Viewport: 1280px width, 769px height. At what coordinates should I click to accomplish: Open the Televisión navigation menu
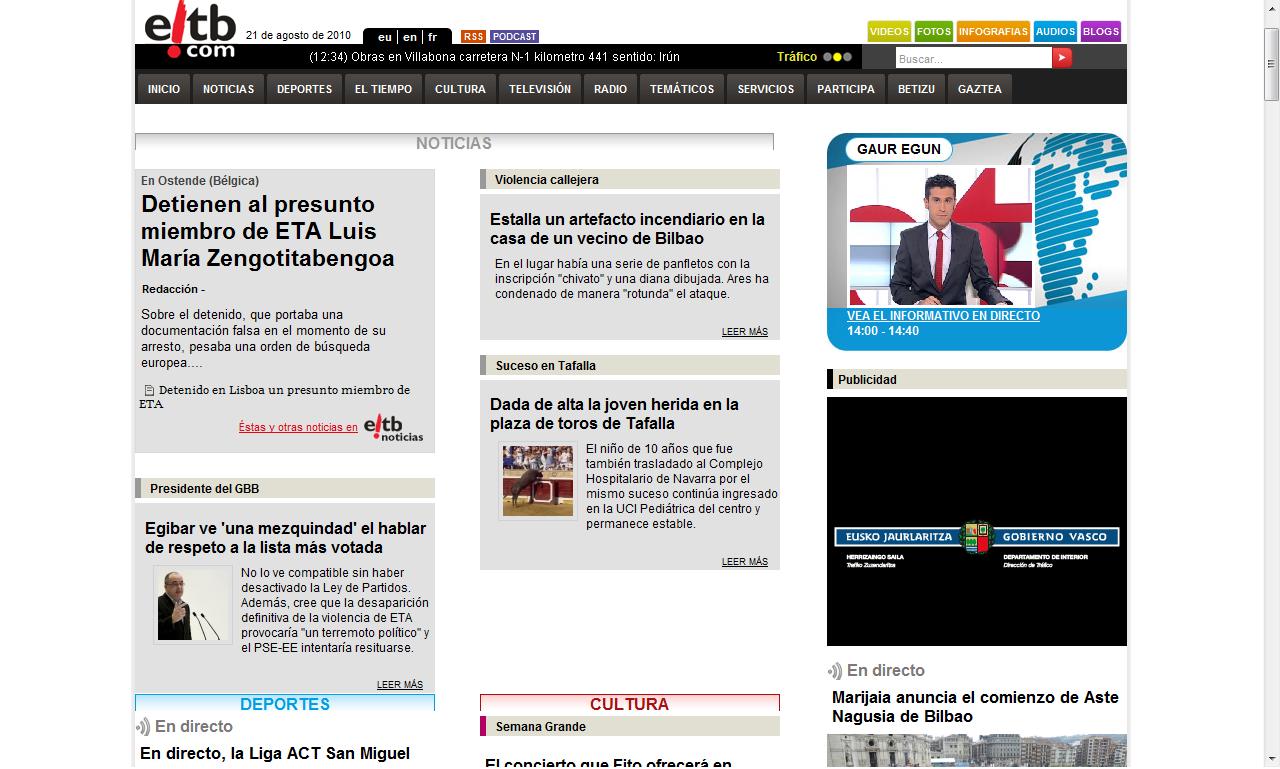click(539, 89)
